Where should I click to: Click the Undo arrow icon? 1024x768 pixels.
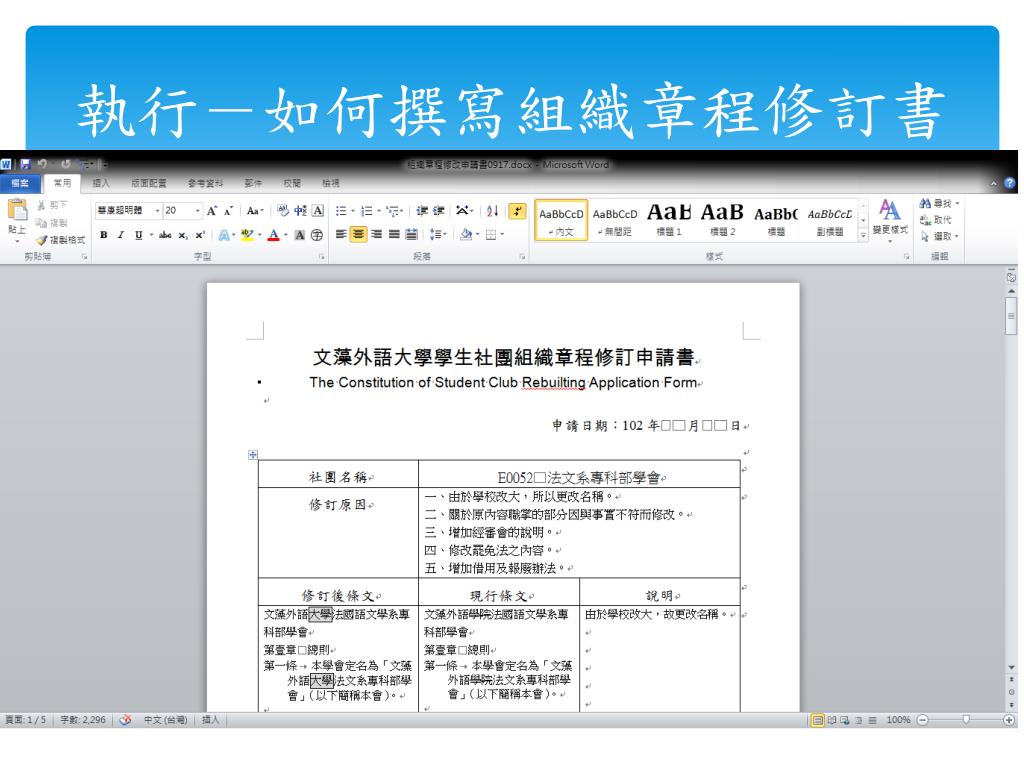42,164
